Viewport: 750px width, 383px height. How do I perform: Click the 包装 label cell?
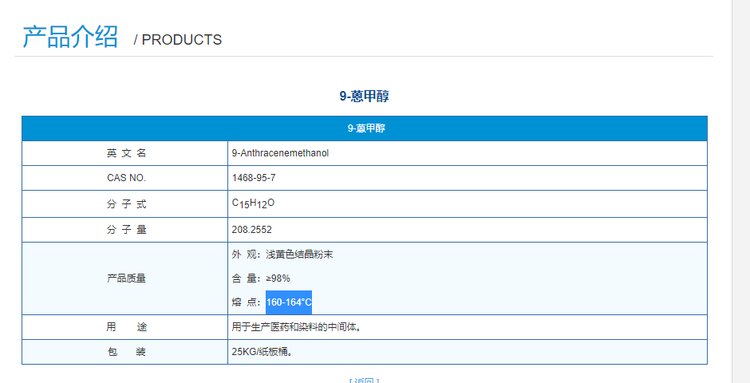click(125, 352)
